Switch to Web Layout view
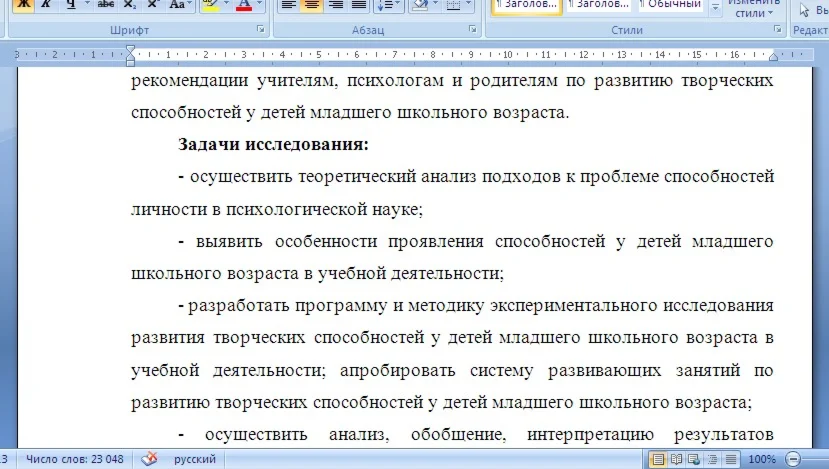The image size is (829, 469). click(694, 459)
